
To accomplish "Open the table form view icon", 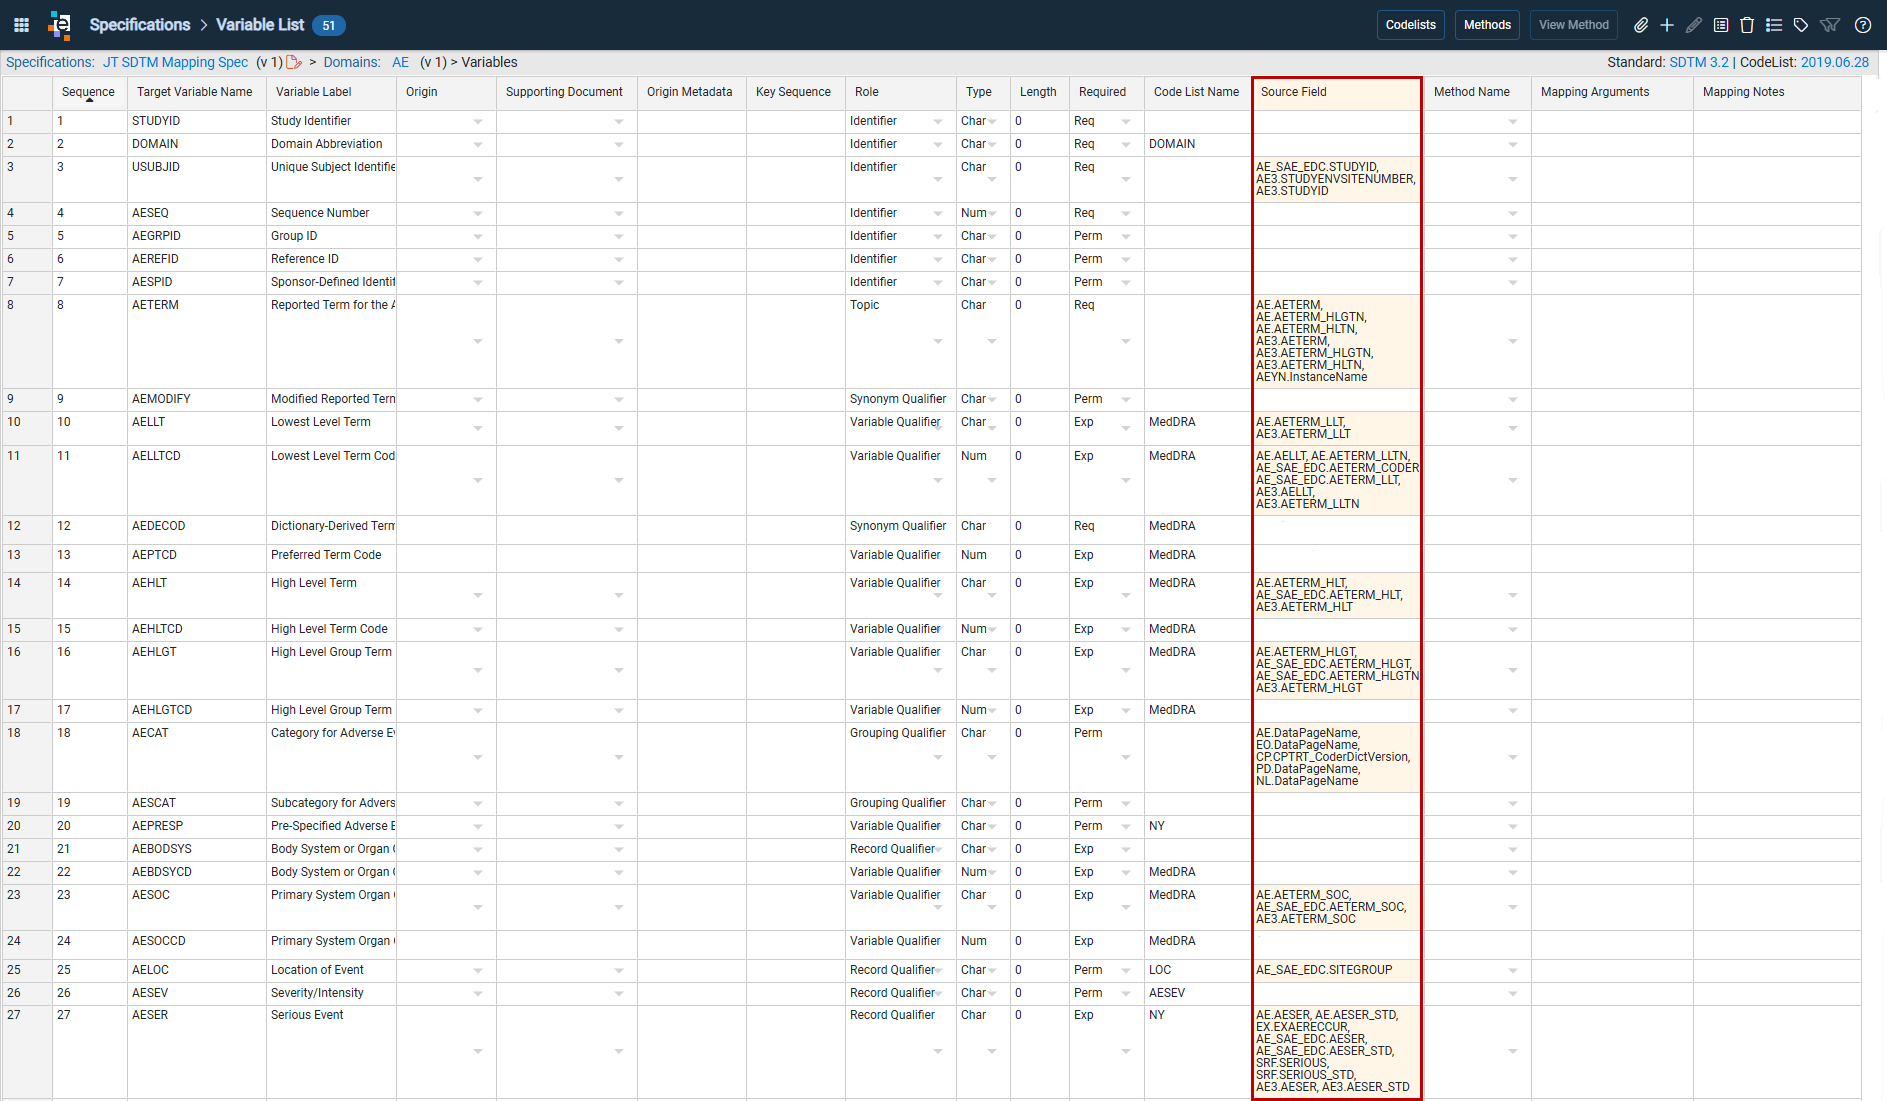I will click(x=1721, y=25).
